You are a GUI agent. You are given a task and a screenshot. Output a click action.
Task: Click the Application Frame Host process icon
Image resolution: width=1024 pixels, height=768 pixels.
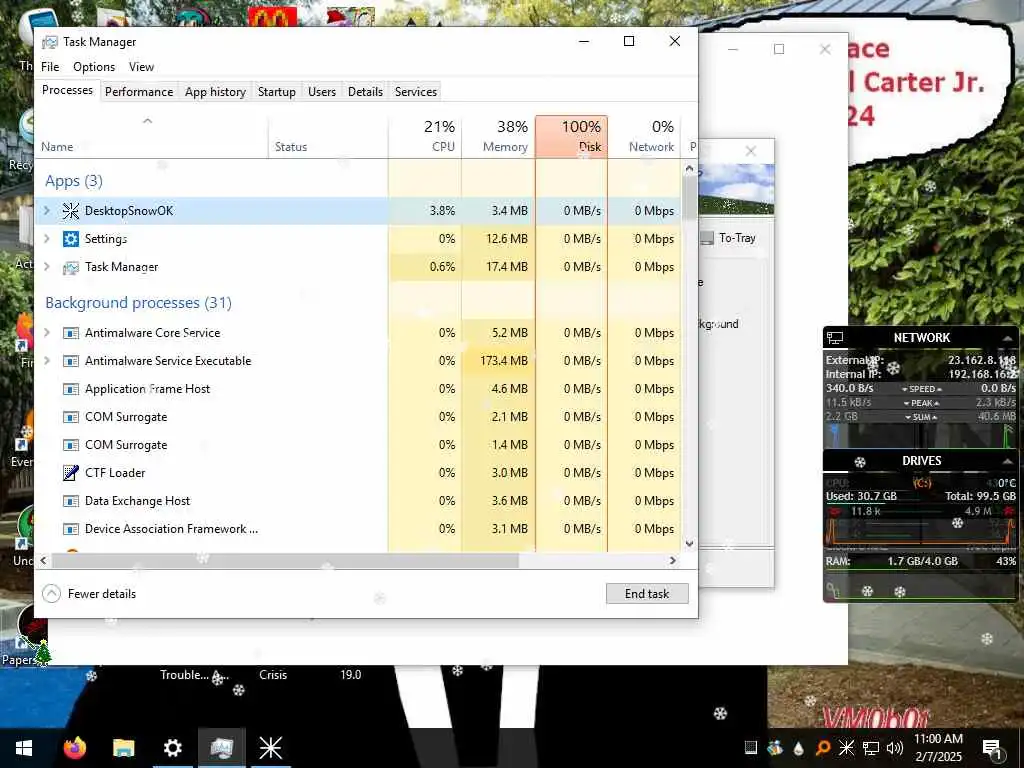[x=71, y=389]
